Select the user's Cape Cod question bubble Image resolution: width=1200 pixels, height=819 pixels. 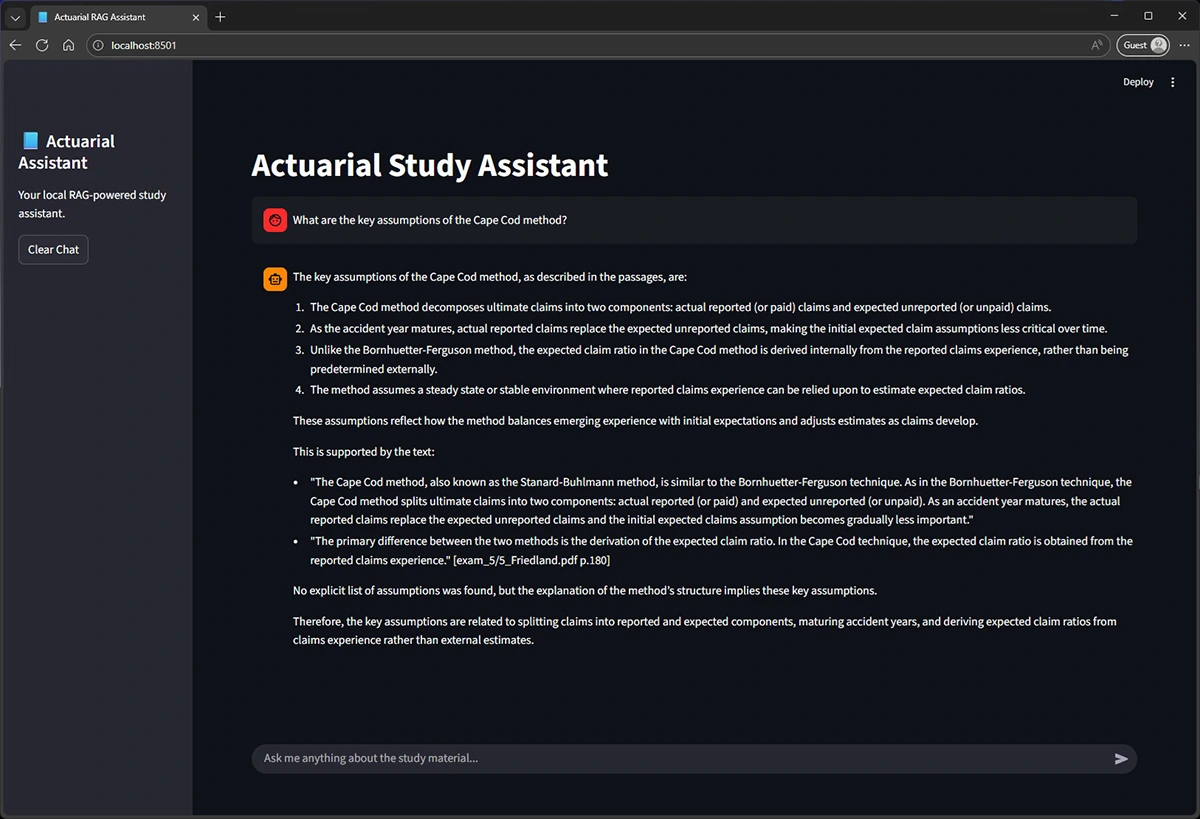click(x=430, y=220)
